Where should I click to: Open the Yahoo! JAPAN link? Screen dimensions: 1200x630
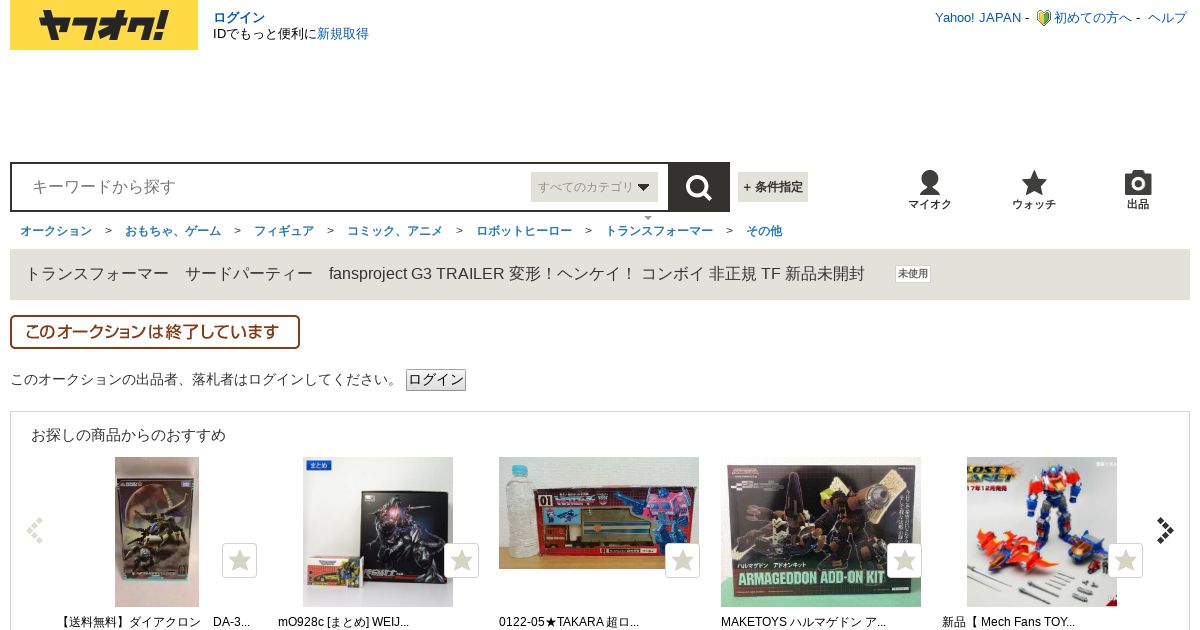[978, 18]
